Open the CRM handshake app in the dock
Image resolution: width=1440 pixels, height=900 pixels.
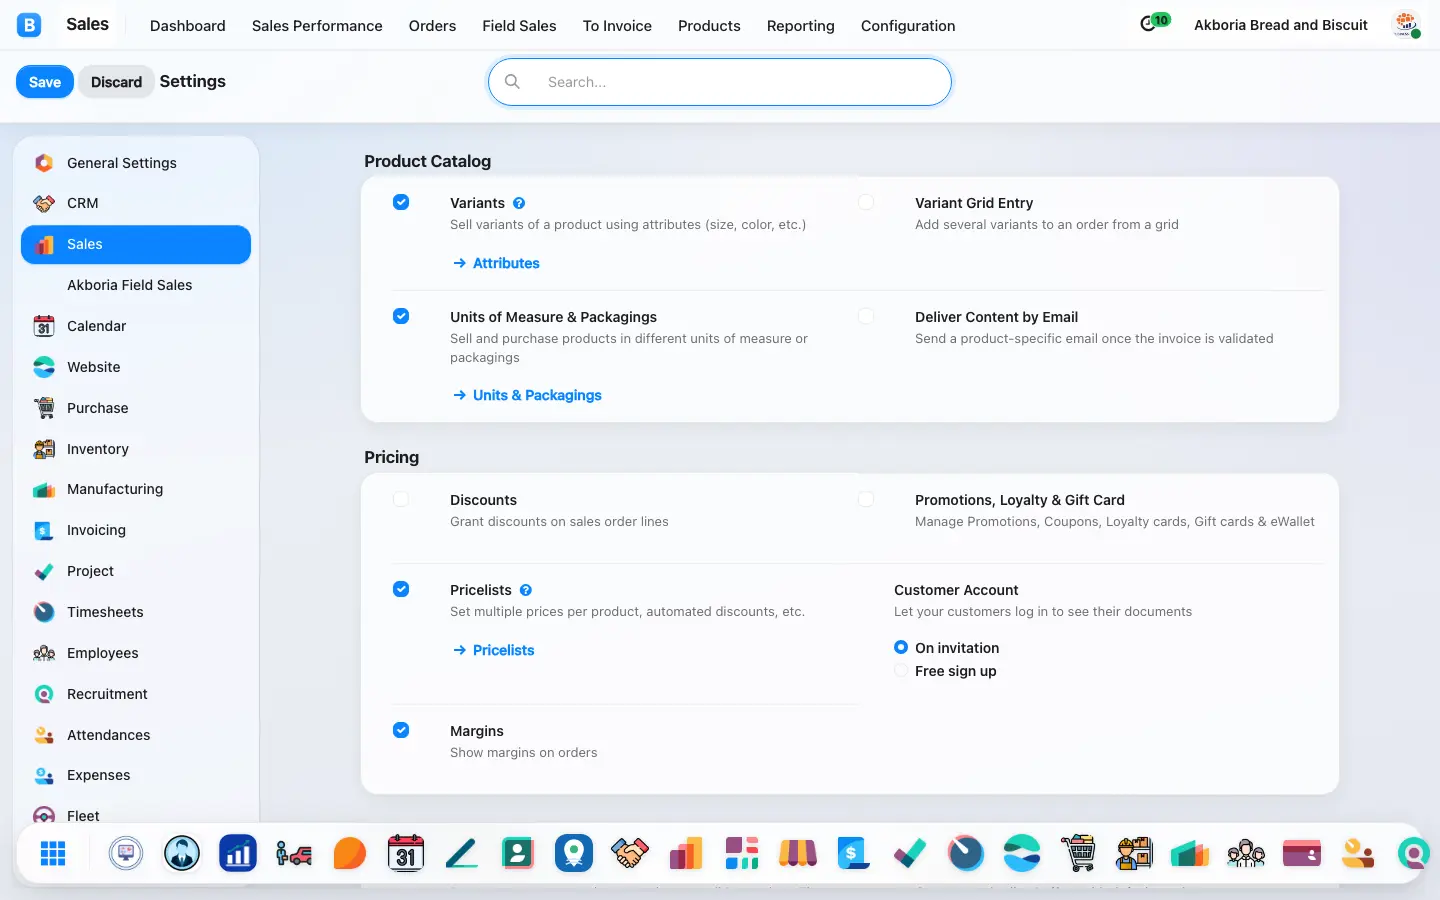pyautogui.click(x=630, y=853)
